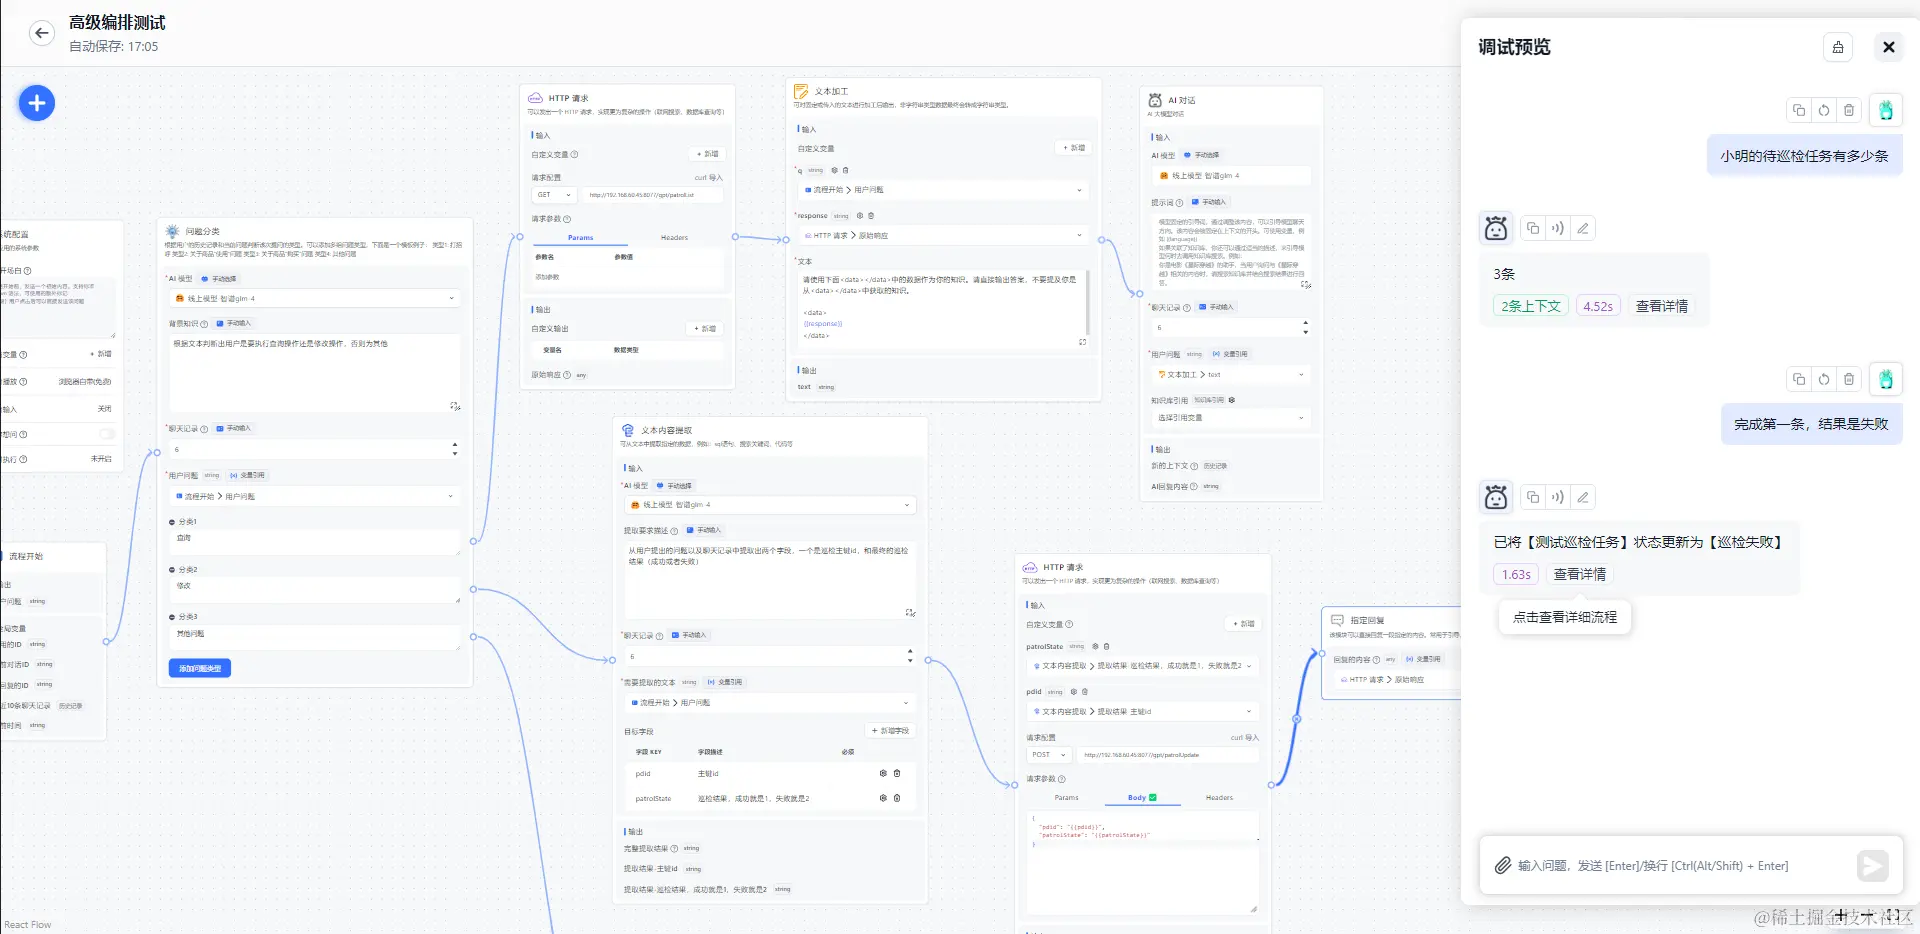Open 用户问题 dropdown in AI 对话 node

click(1230, 375)
